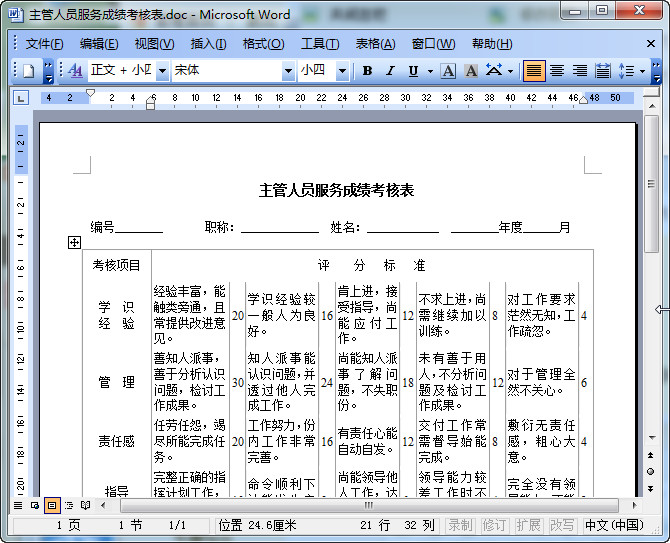Open the Character Scaling dropdown arrow
This screenshot has height=543, width=670.
click(510, 71)
